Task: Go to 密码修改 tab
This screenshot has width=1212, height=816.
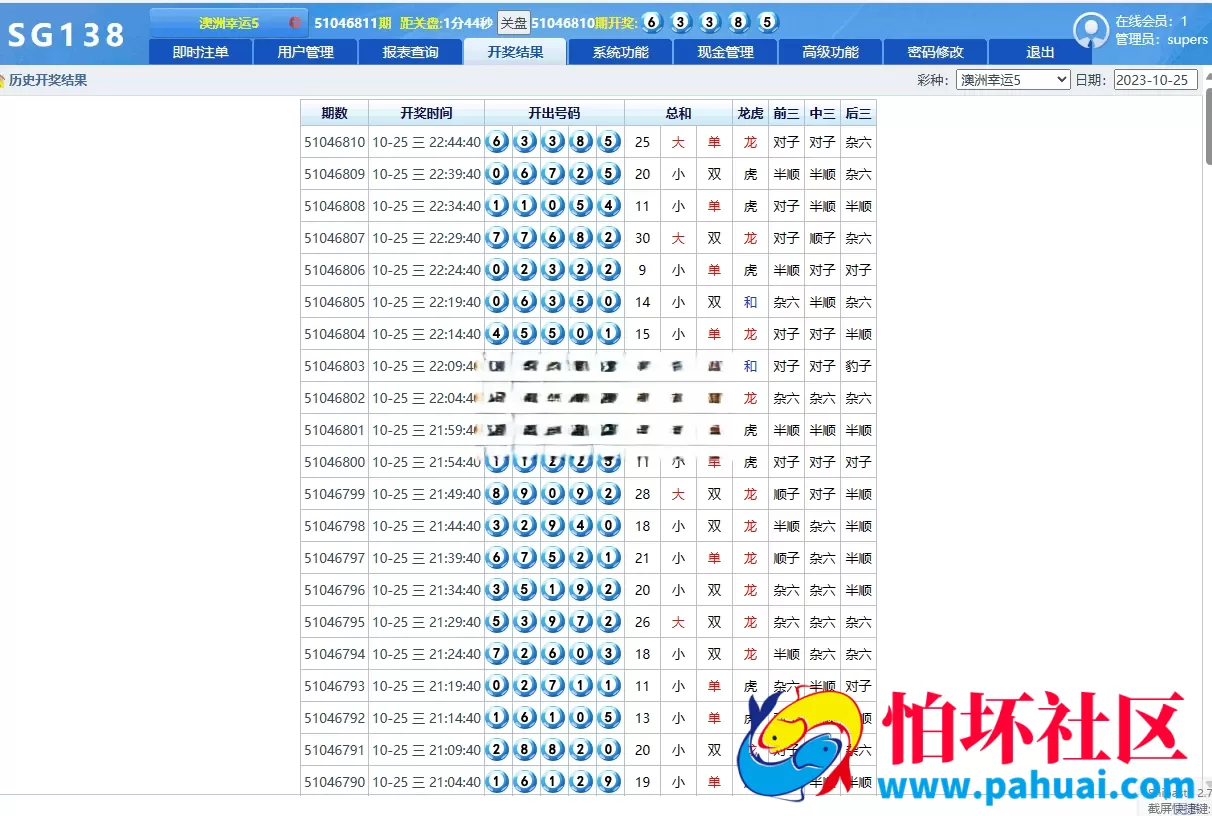Action: 935,52
